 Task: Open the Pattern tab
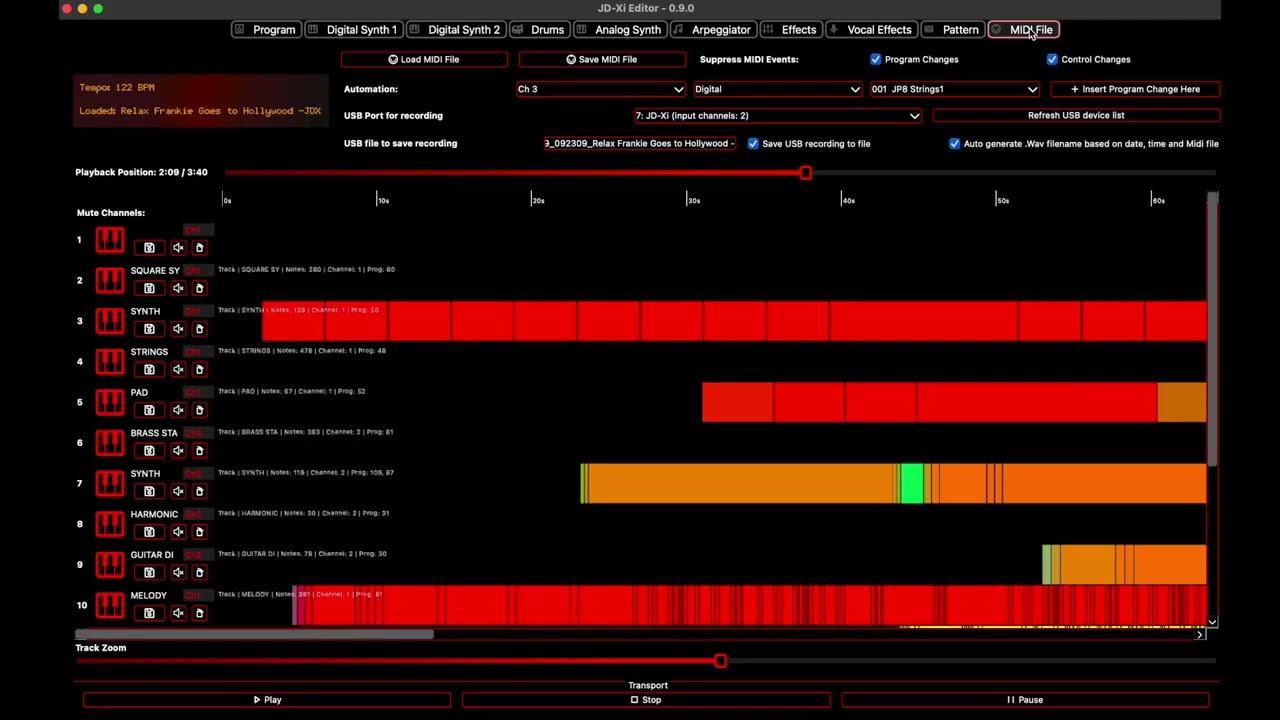pyautogui.click(x=952, y=30)
